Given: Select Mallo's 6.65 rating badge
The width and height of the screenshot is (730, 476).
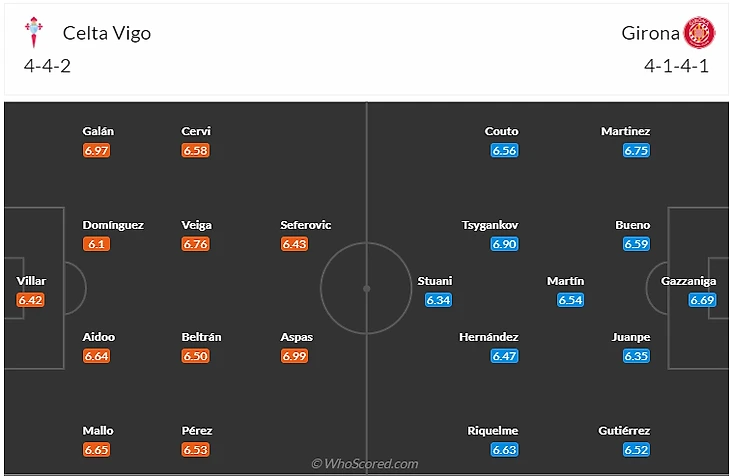Looking at the screenshot, I should click(x=97, y=450).
